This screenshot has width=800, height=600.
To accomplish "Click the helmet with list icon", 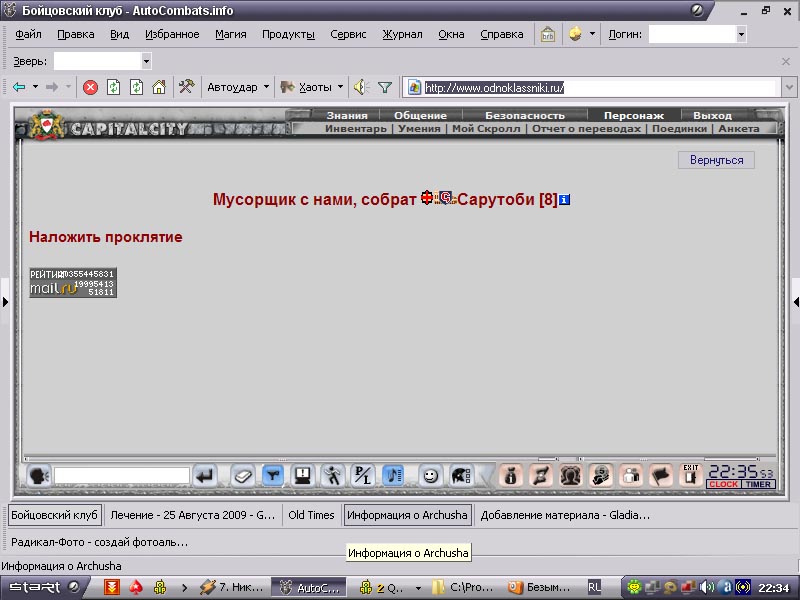I will 461,477.
